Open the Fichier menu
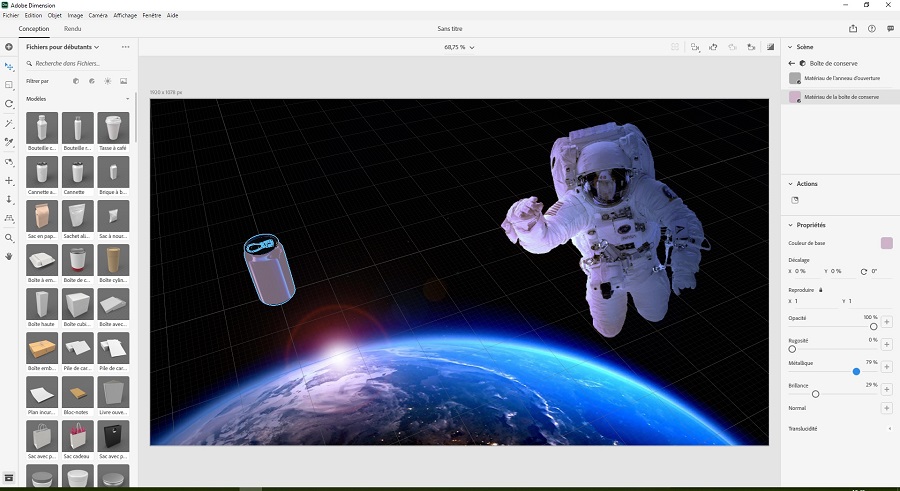900x491 pixels. (x=11, y=16)
